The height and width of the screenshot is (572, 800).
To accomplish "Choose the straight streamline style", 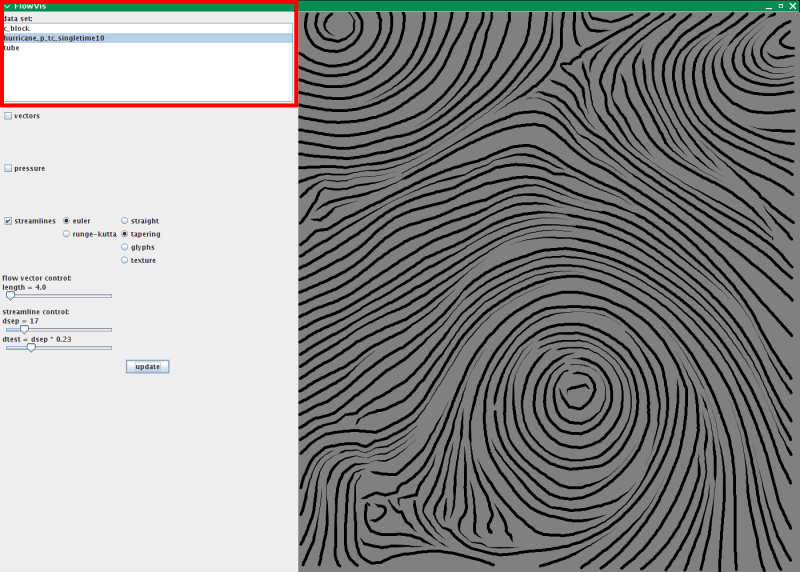I will click(125, 221).
